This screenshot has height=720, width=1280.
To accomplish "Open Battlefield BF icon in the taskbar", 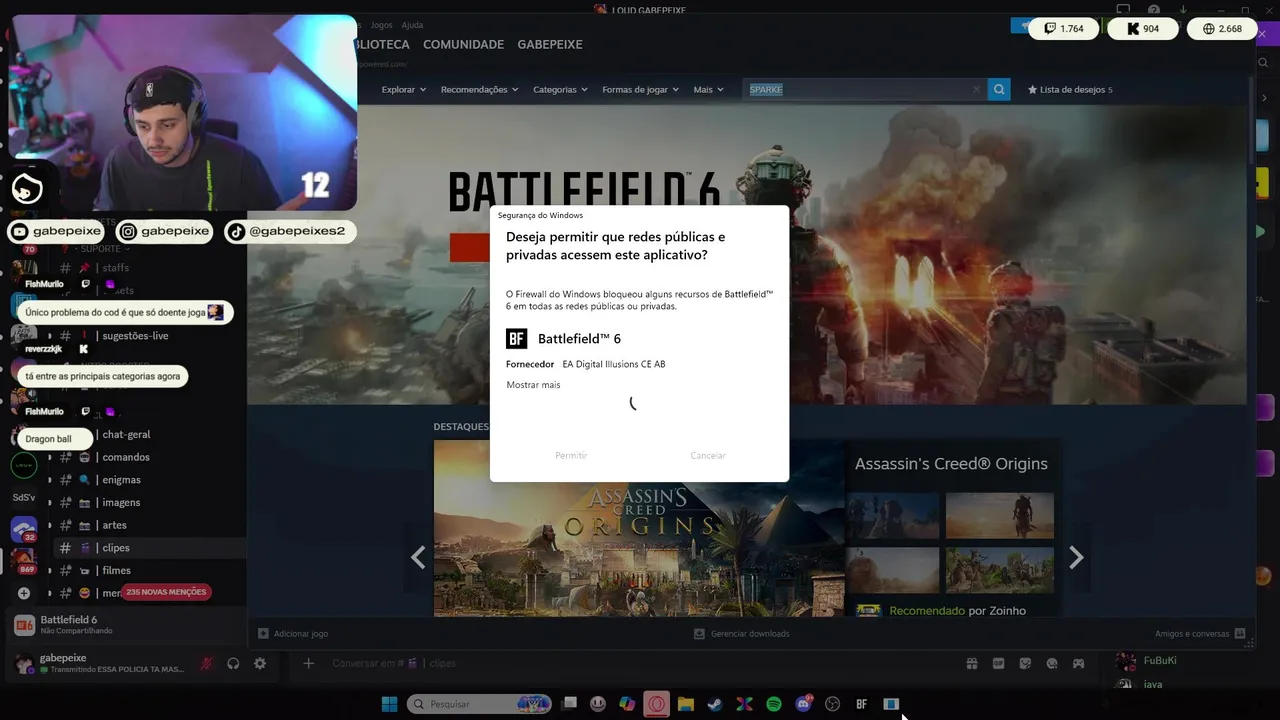I will click(861, 704).
